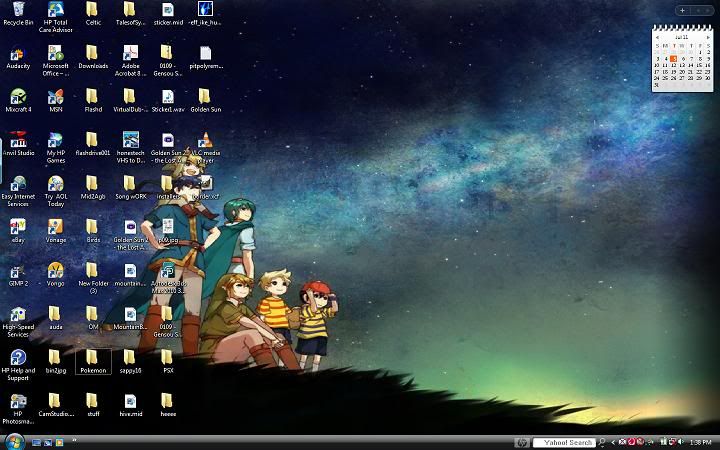
Task: Select the Flashd folder
Action: pos(93,101)
